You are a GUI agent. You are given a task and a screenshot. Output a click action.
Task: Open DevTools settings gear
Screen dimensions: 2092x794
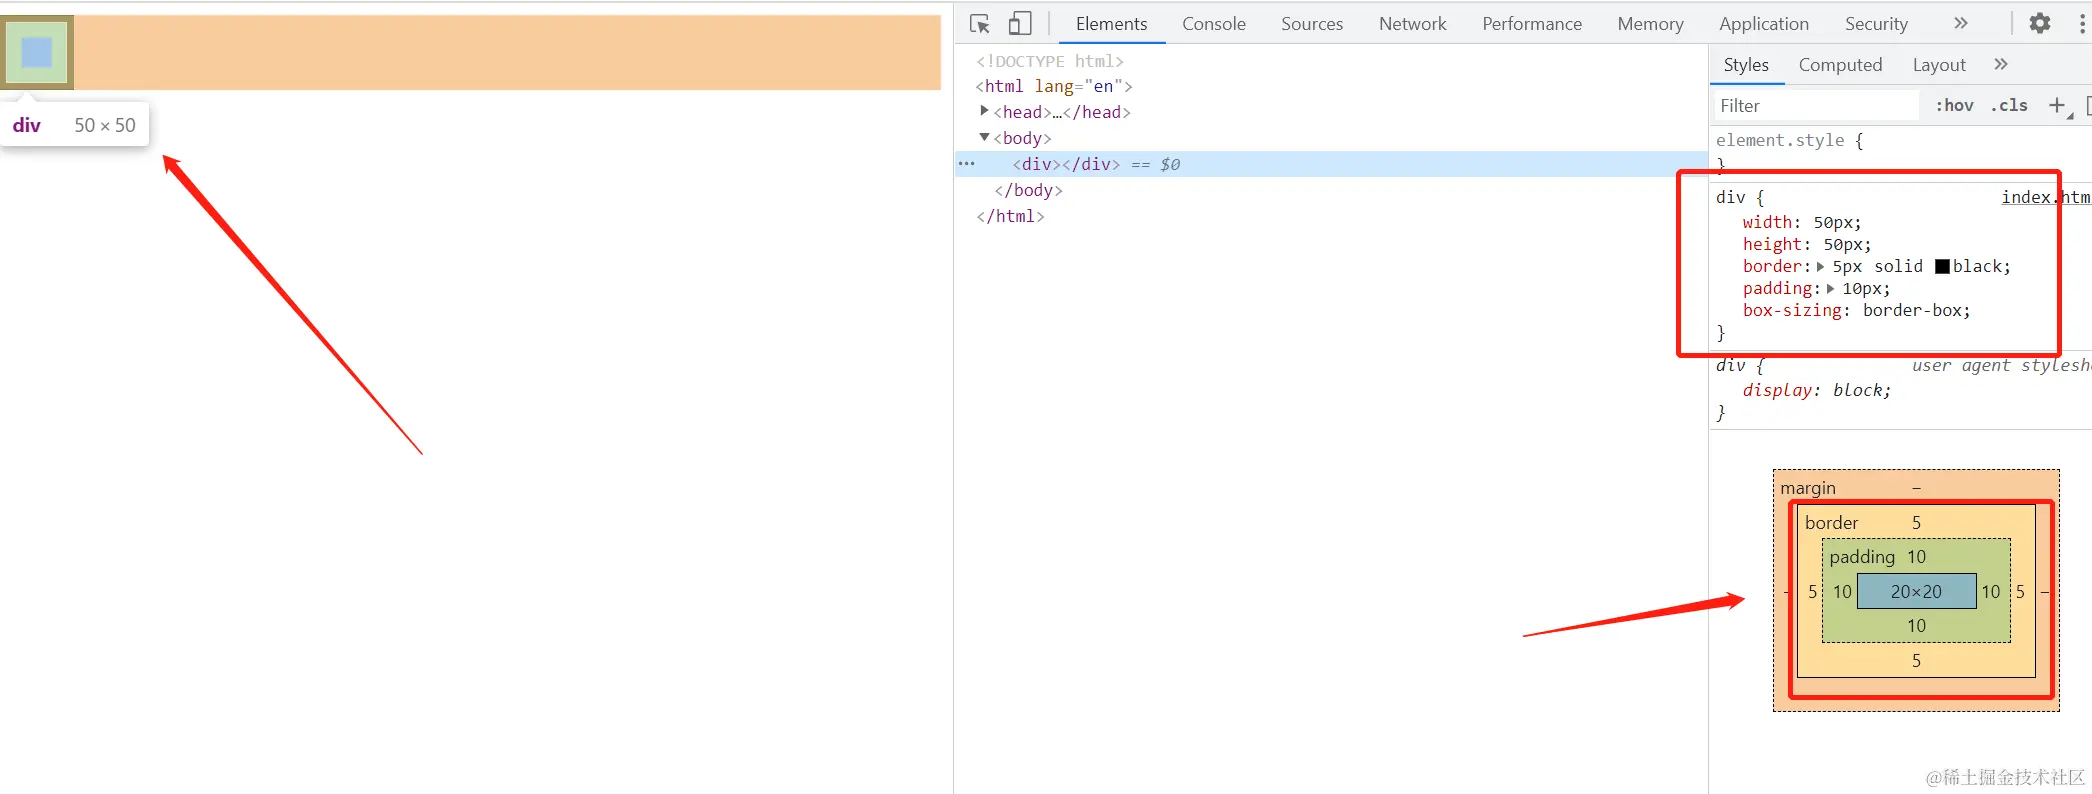(x=2040, y=23)
